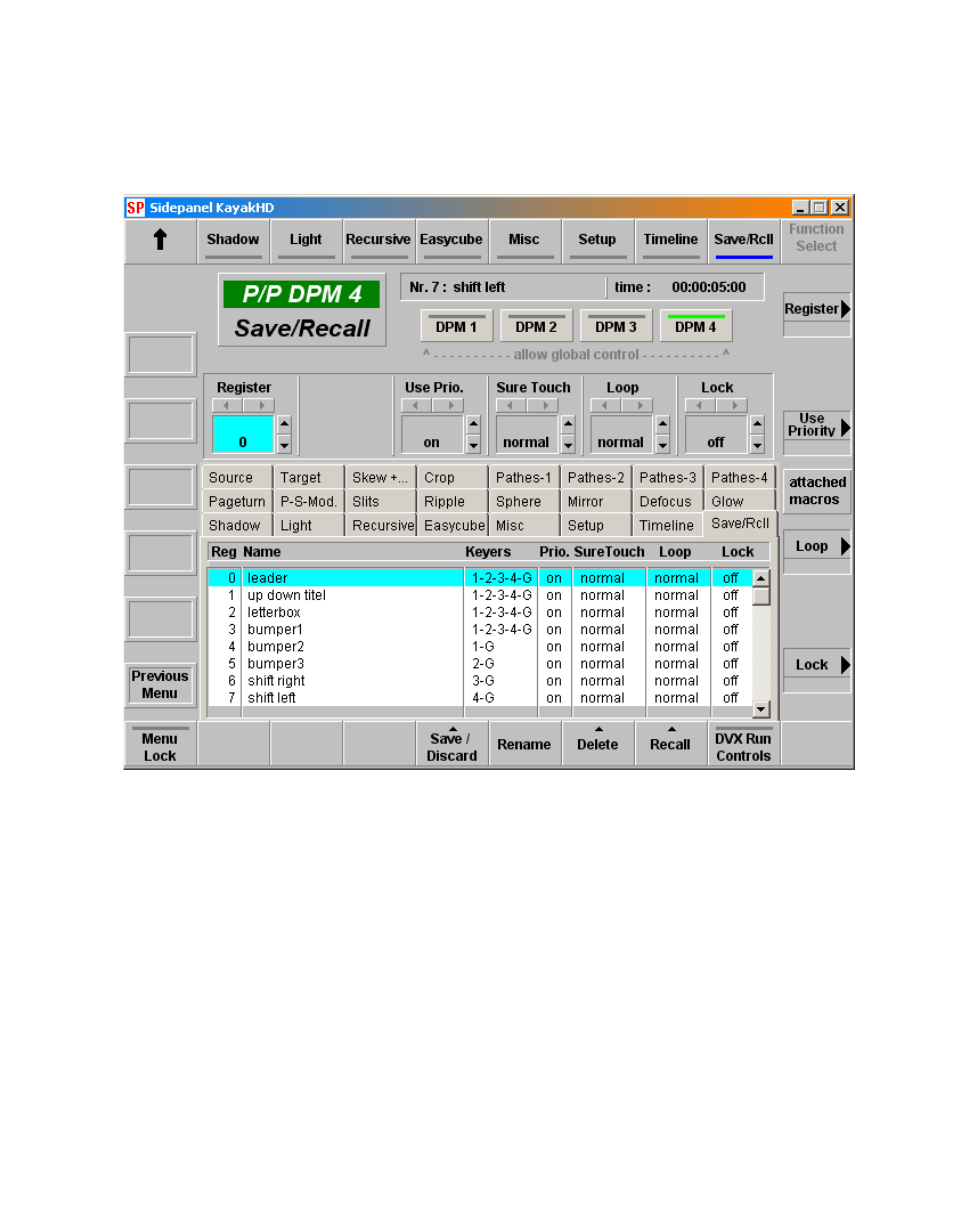Switch to the Slits tab
The image size is (954, 1227).
click(x=381, y=501)
